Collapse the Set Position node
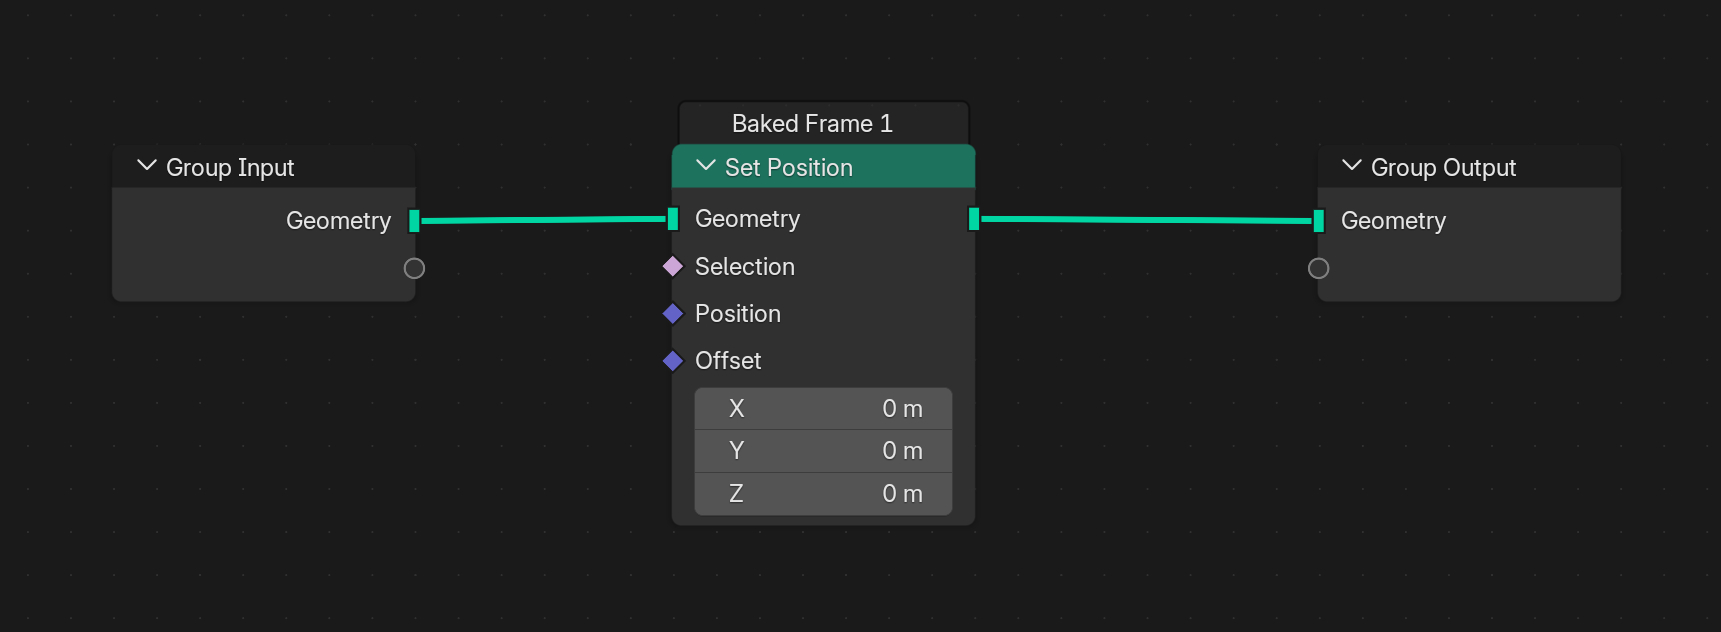The width and height of the screenshot is (1721, 632). (x=706, y=166)
